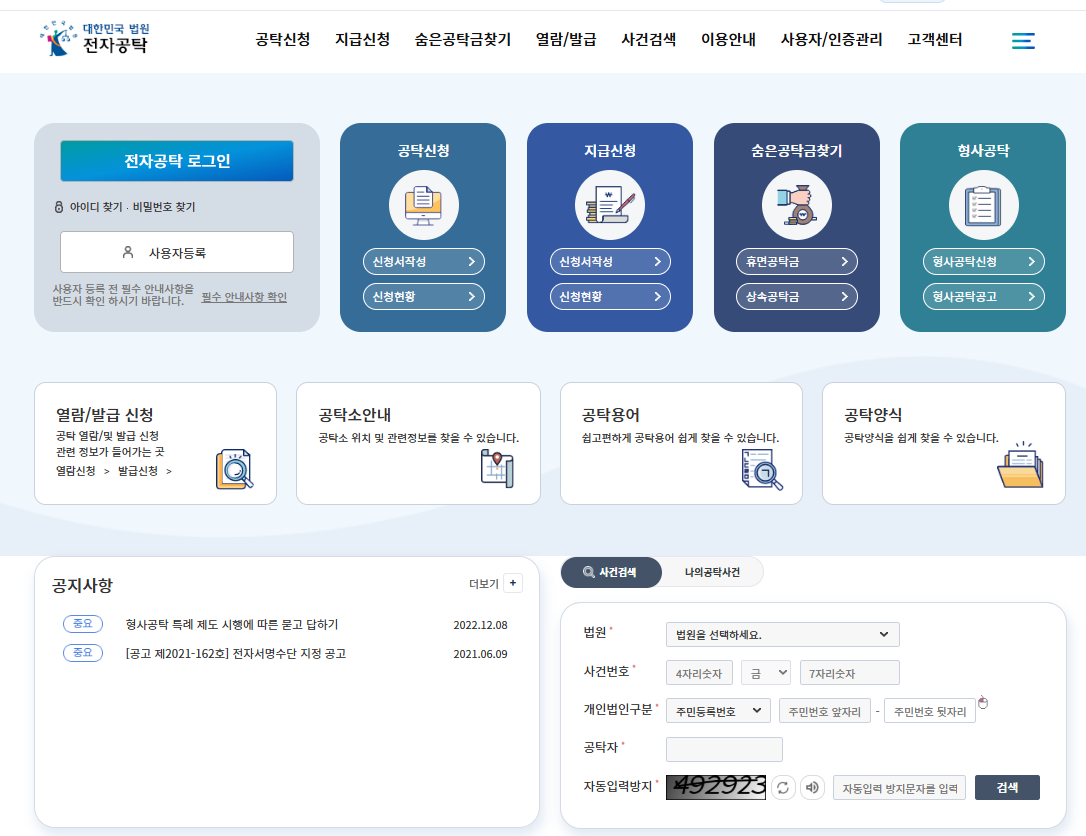Click the monitor icon on the 공탁신청 card

point(423,205)
